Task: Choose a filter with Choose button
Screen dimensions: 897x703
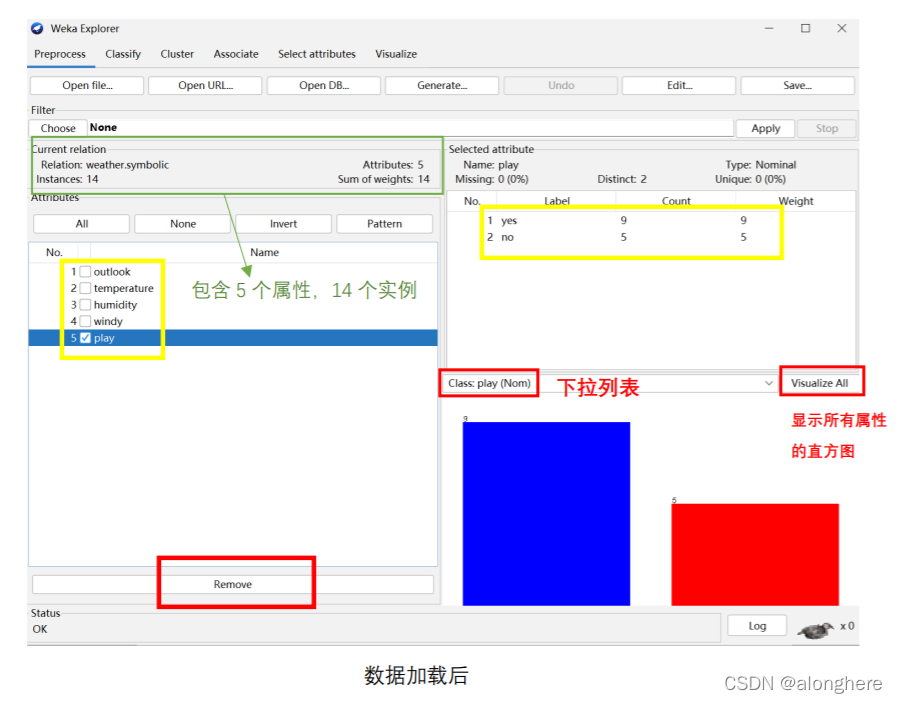Action: click(x=58, y=128)
